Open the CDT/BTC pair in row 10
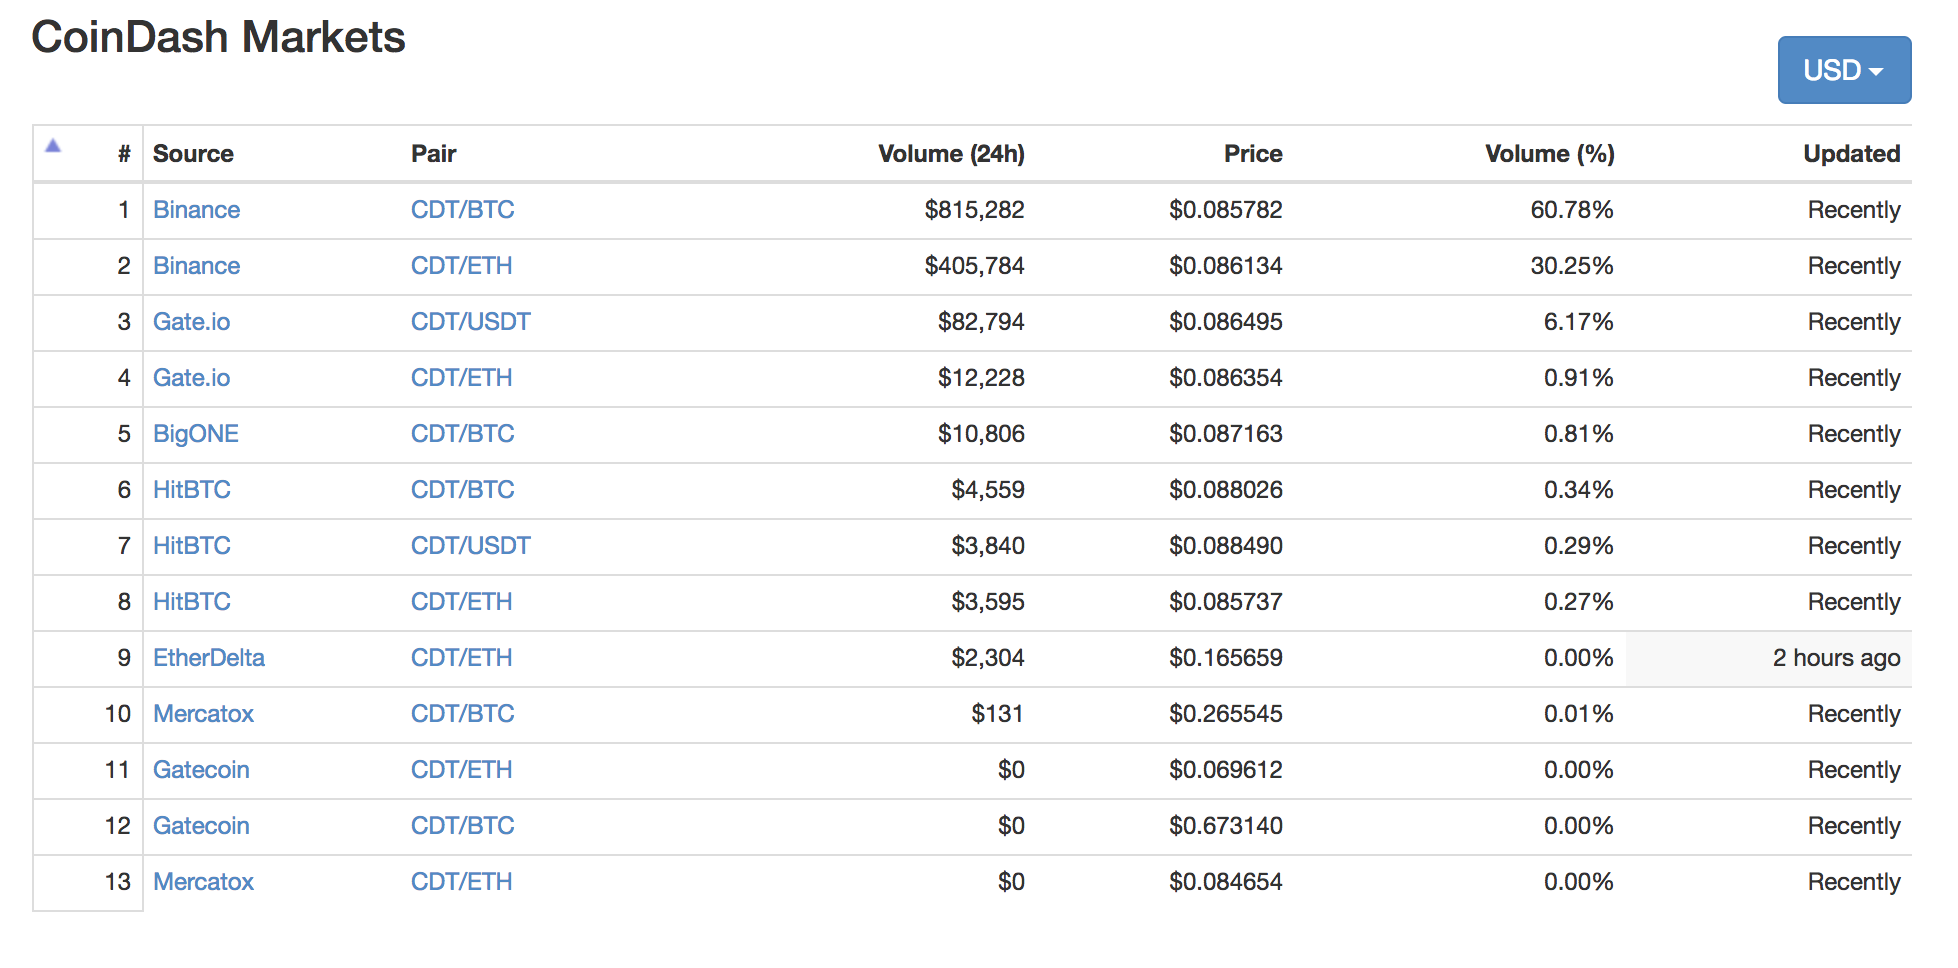Screen dimensions: 1958x968 point(462,714)
